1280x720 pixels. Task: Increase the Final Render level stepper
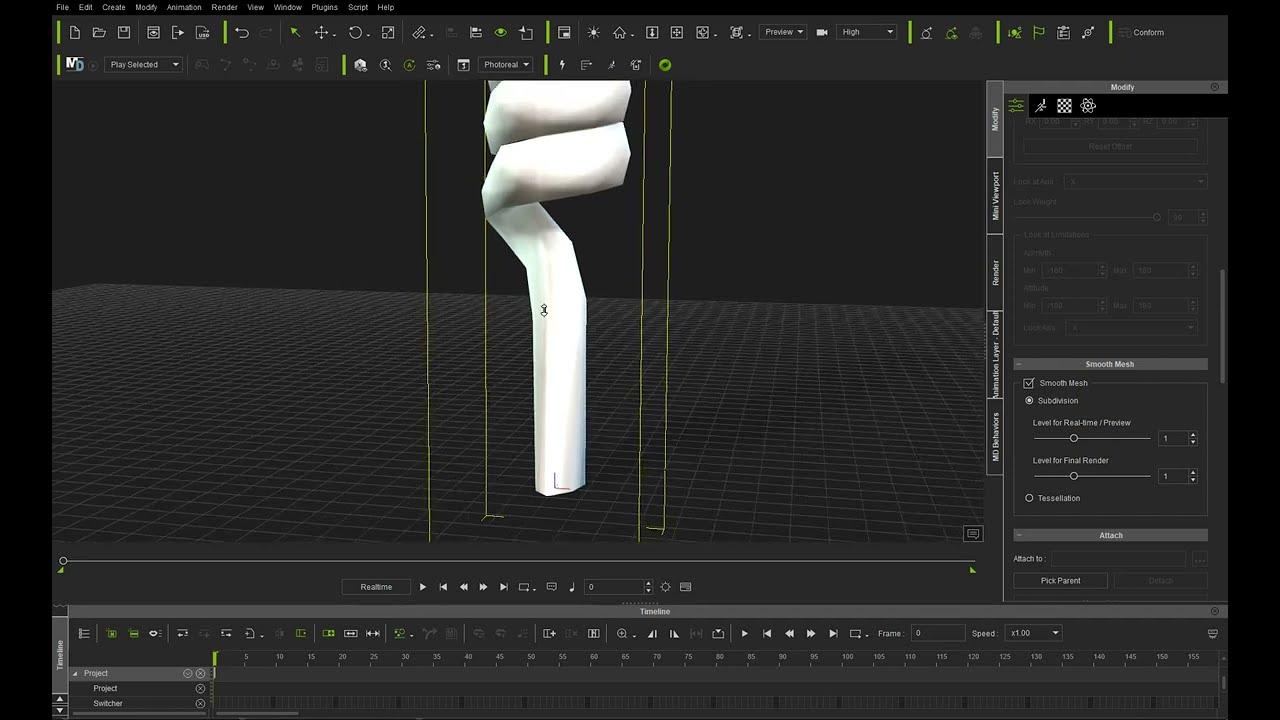click(1192, 473)
